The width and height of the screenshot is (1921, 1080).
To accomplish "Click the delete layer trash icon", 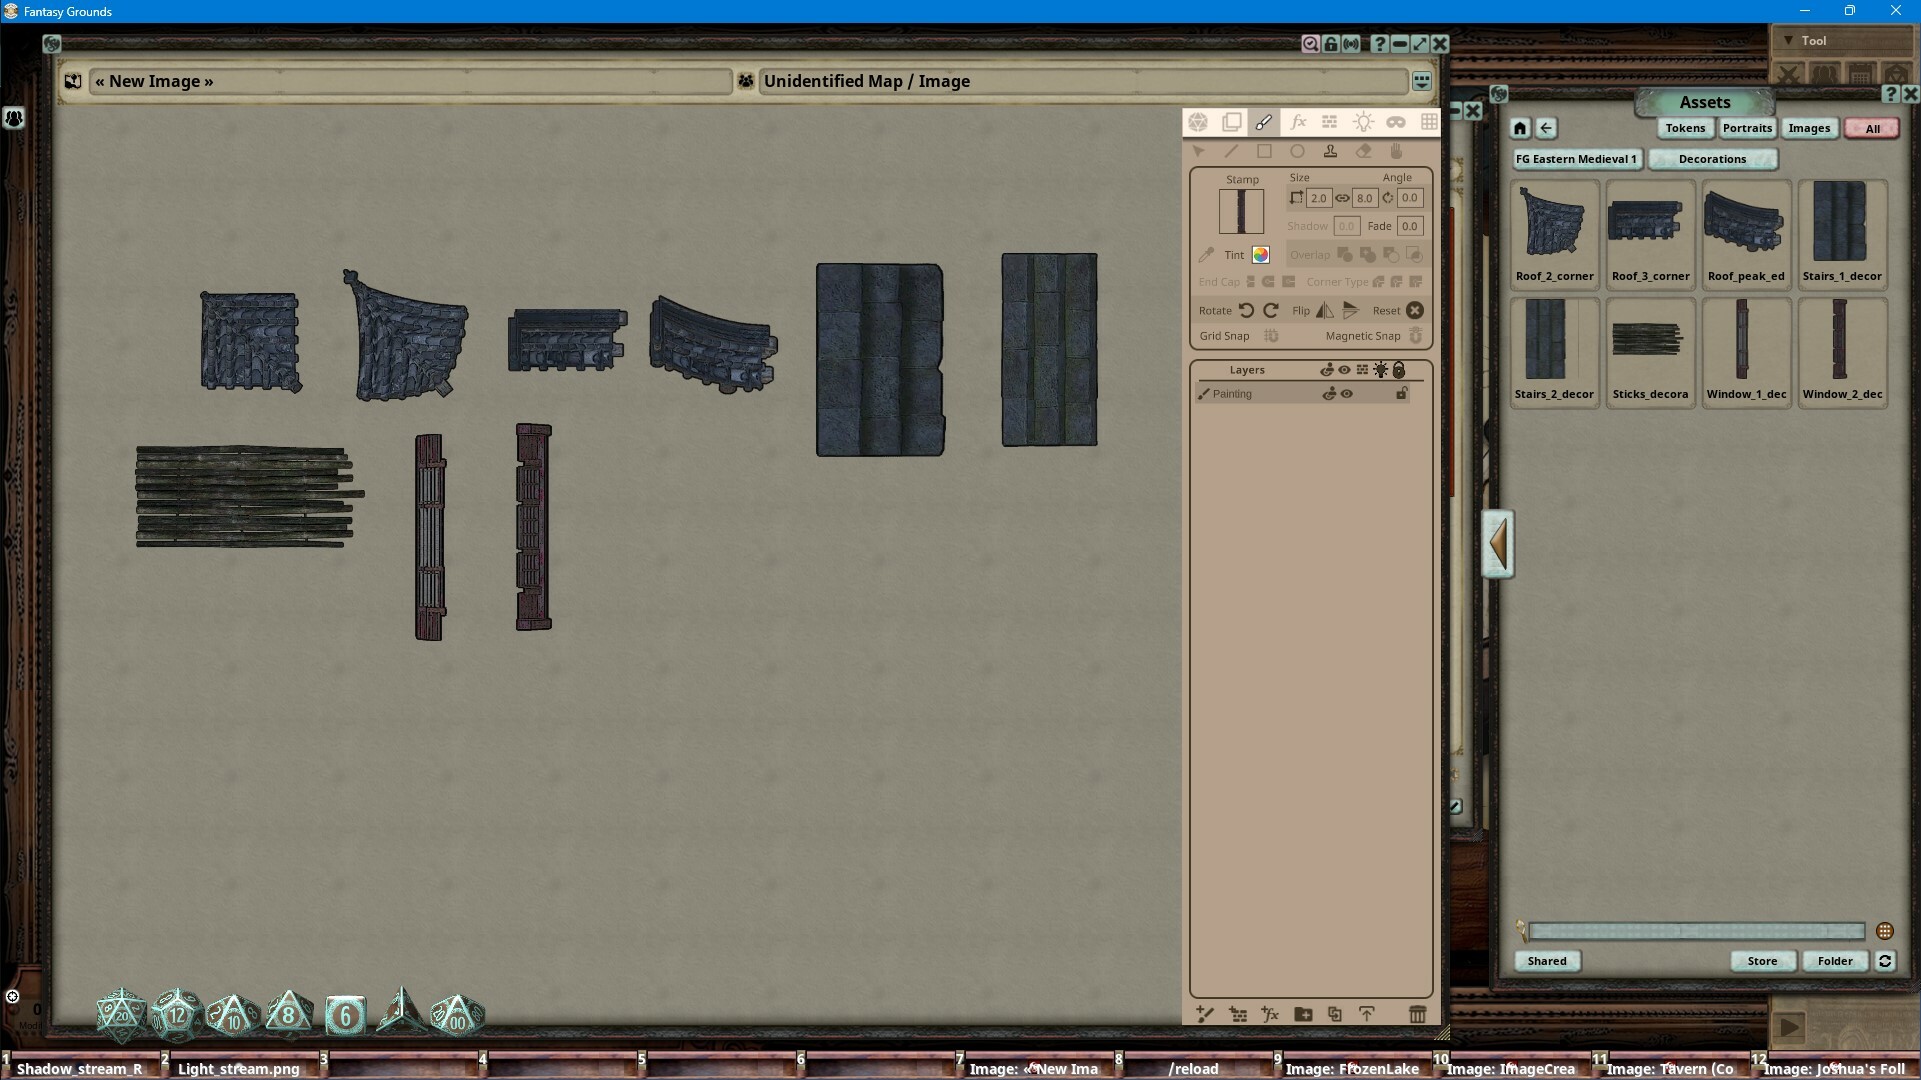I will click(x=1419, y=1014).
